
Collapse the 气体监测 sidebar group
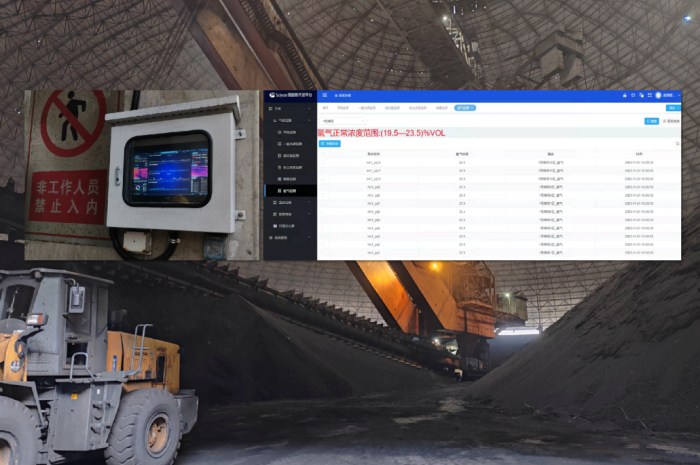click(x=290, y=119)
